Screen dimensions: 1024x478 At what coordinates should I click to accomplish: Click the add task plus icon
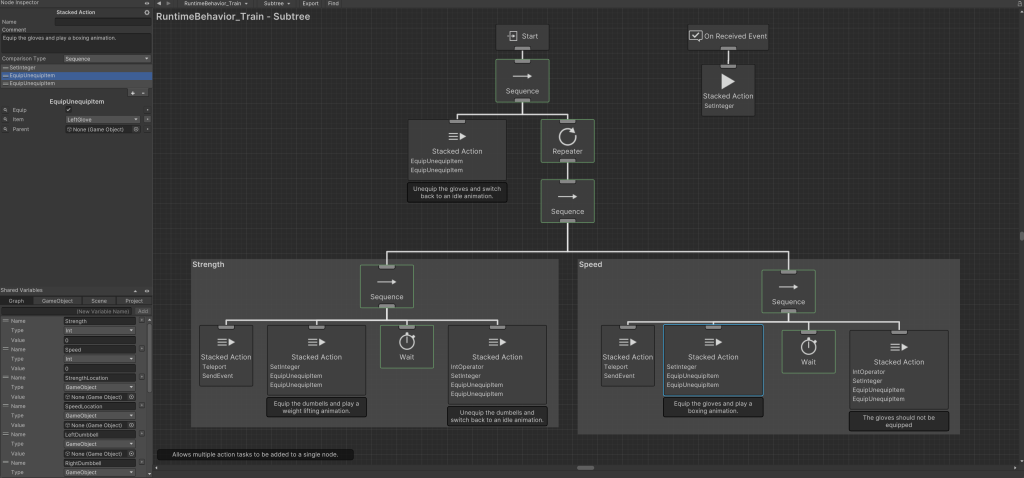[x=133, y=92]
